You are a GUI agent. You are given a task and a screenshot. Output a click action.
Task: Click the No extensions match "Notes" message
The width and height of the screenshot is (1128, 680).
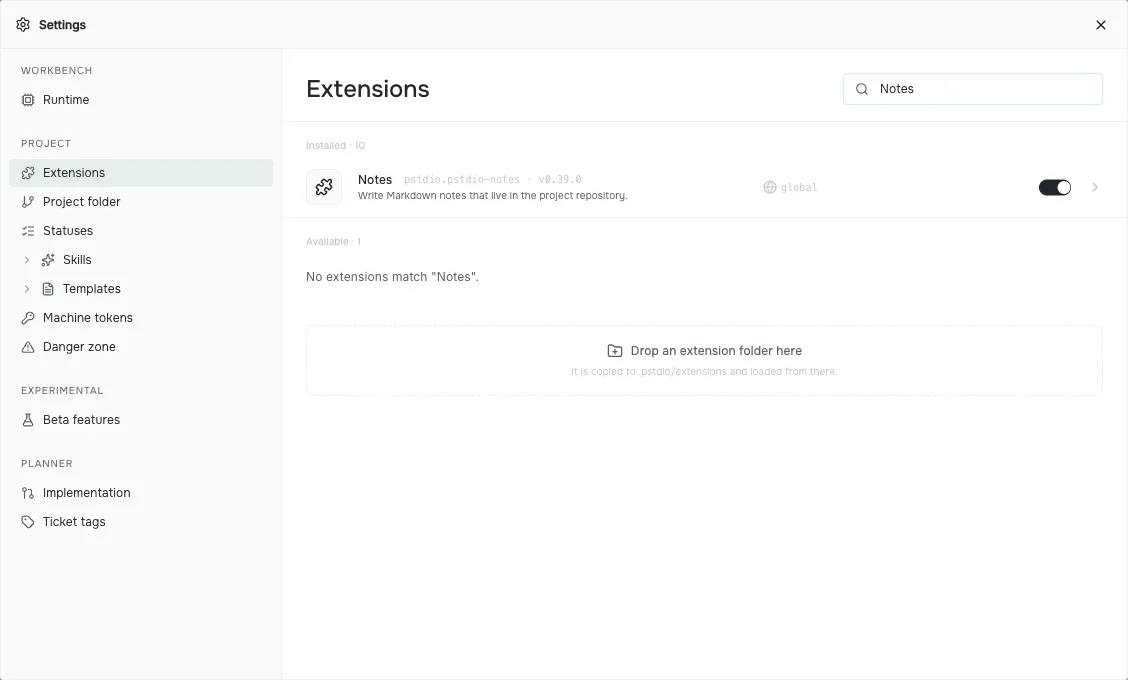coord(392,277)
